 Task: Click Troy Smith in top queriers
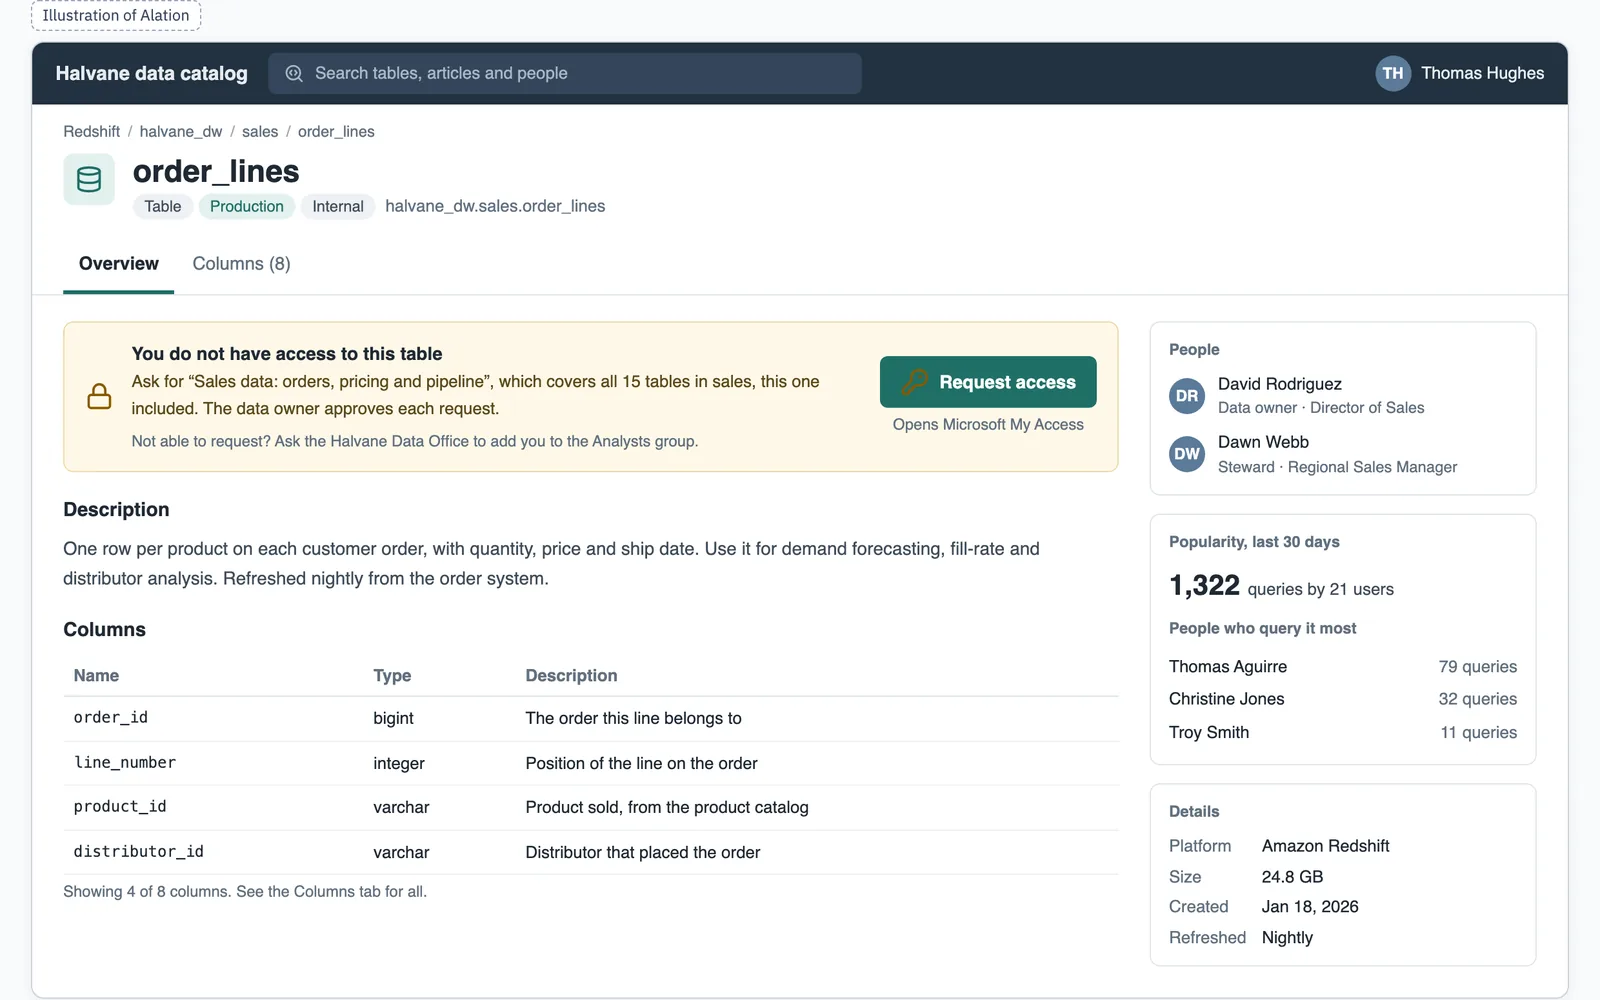1209,732
